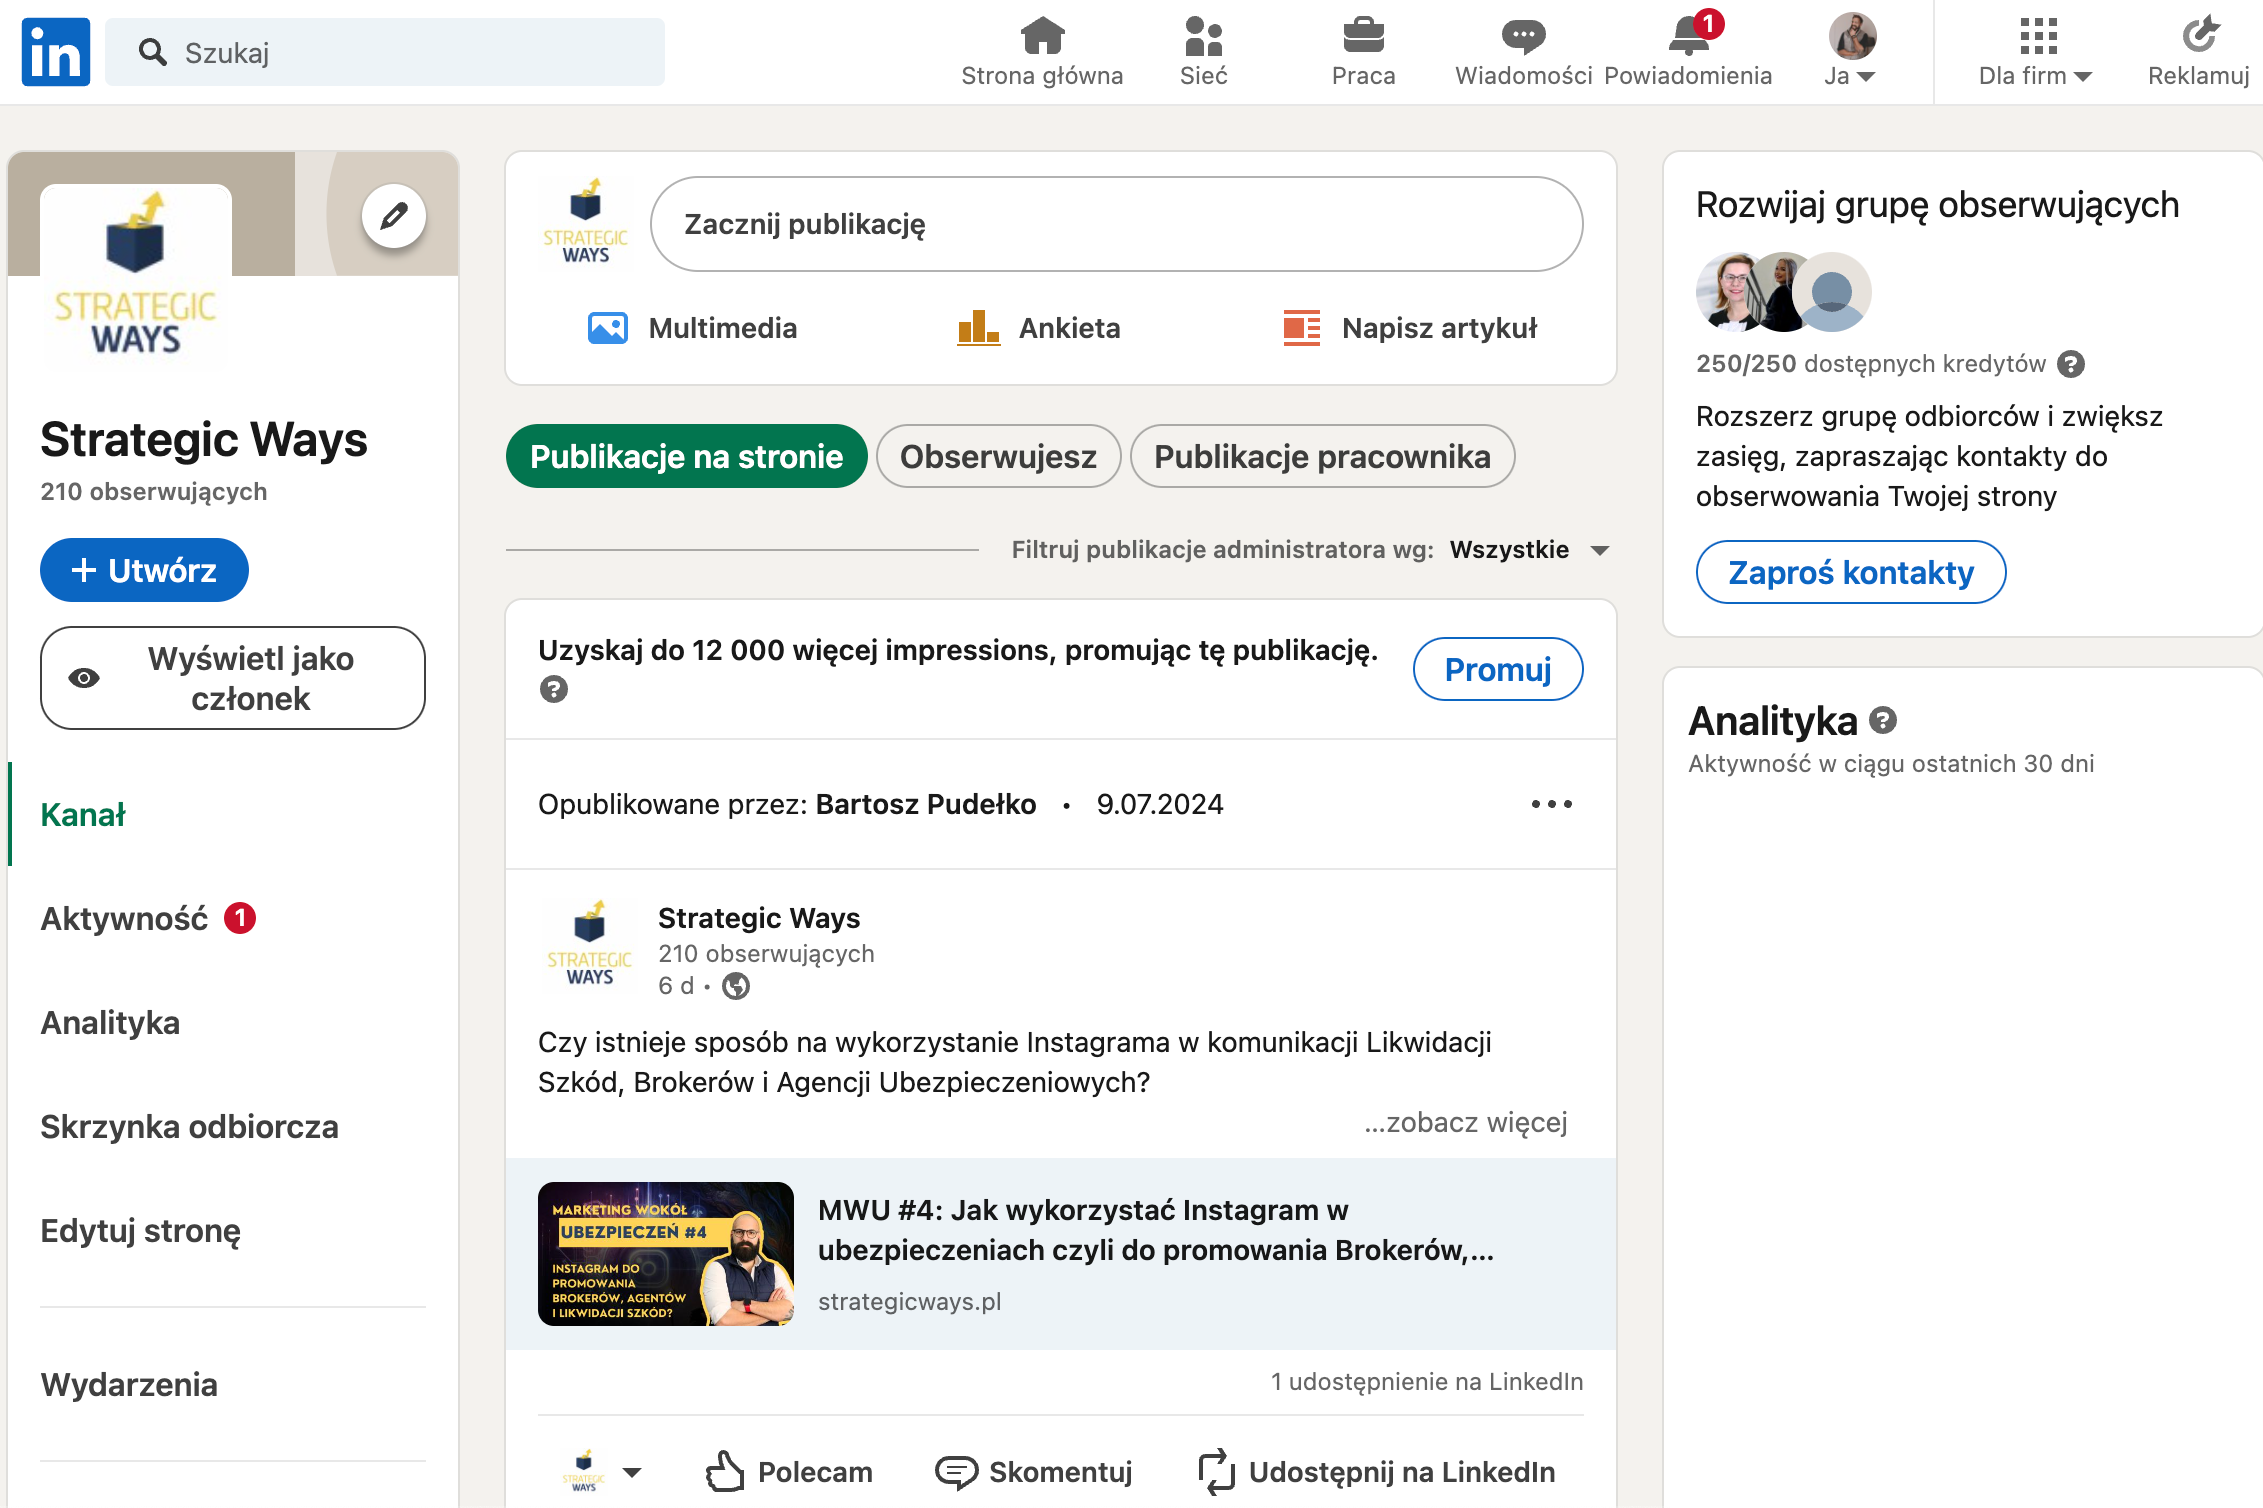Click the Reklamuj icon
The width and height of the screenshot is (2263, 1508).
2199,34
